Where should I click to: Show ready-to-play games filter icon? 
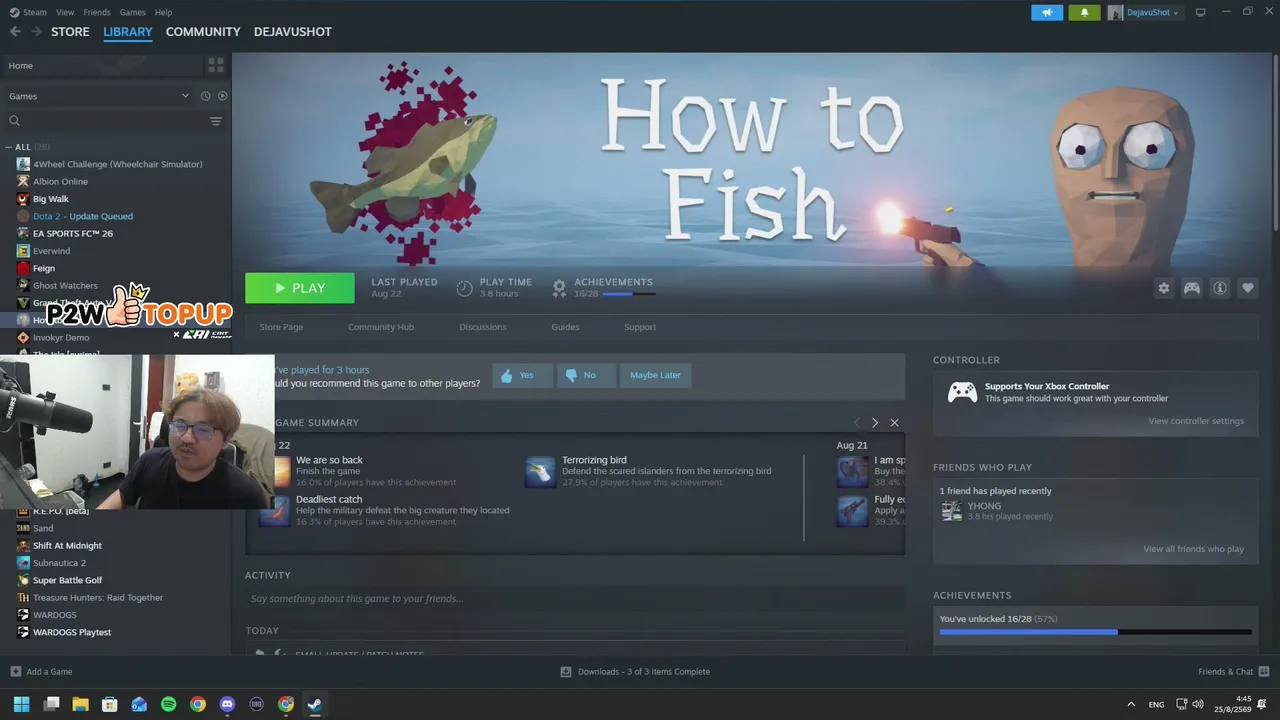[x=222, y=96]
